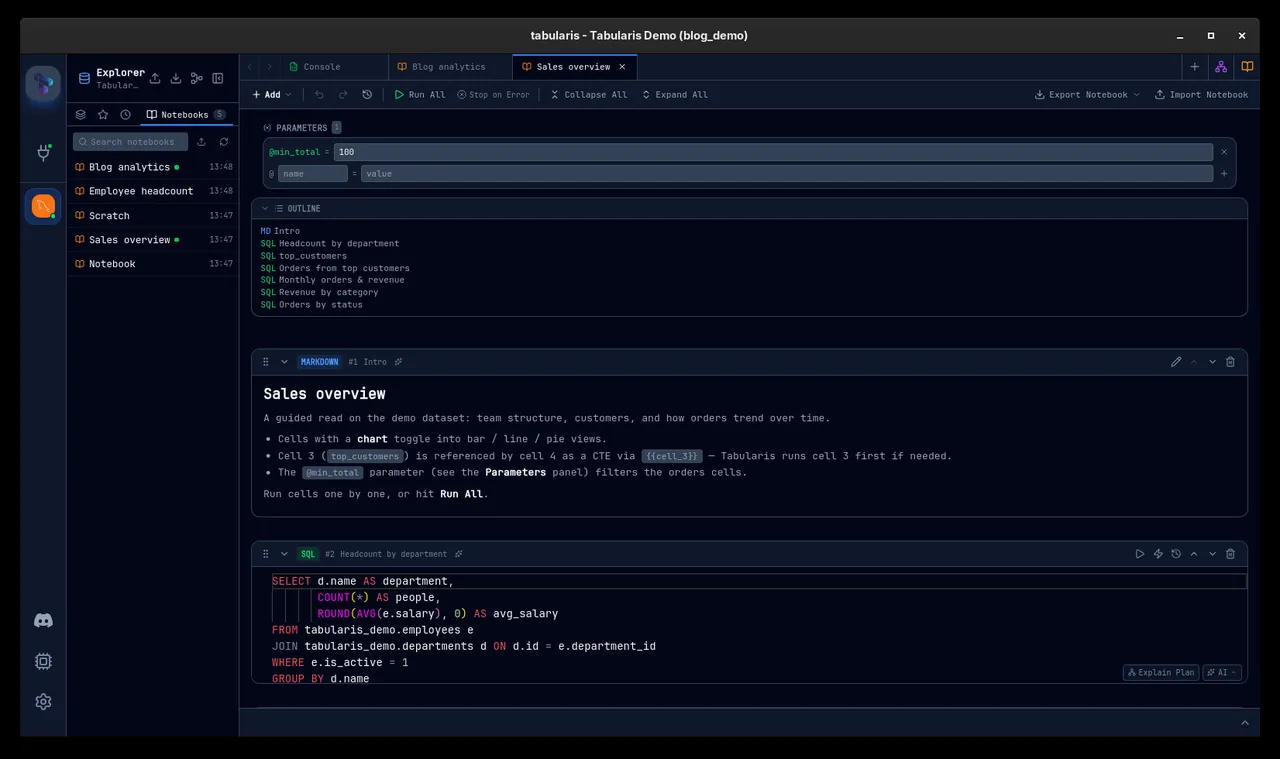Edit the Intro markdown cell with pencil icon

click(x=1176, y=362)
